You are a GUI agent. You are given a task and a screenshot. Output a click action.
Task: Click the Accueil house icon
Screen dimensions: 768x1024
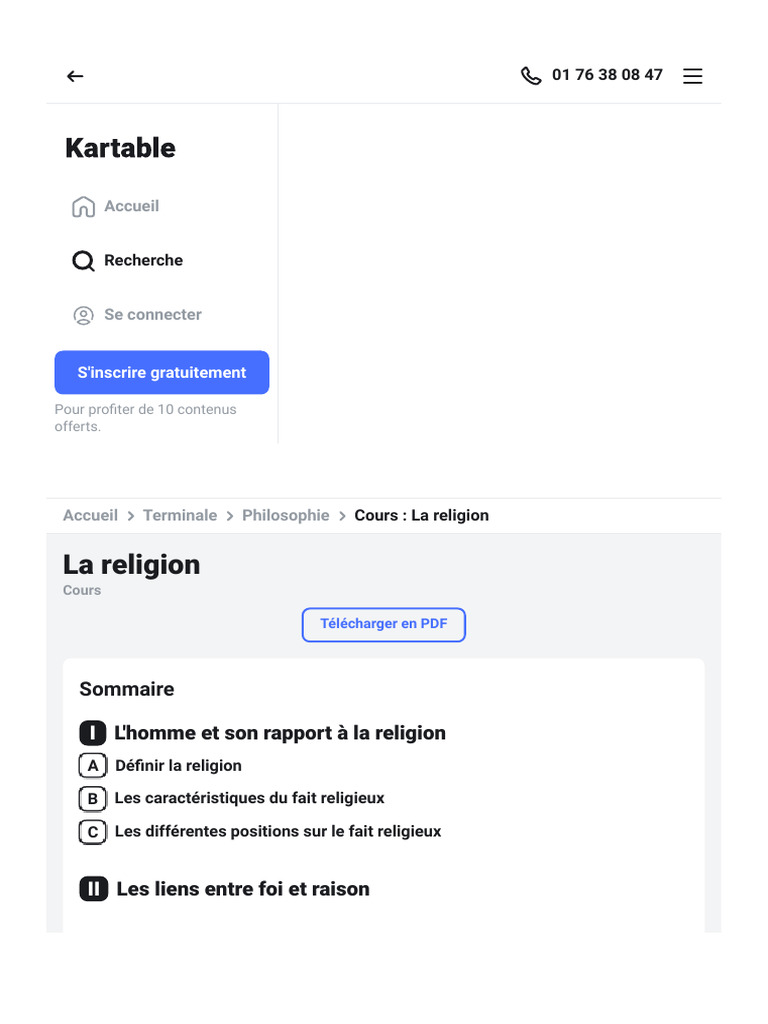tap(84, 206)
